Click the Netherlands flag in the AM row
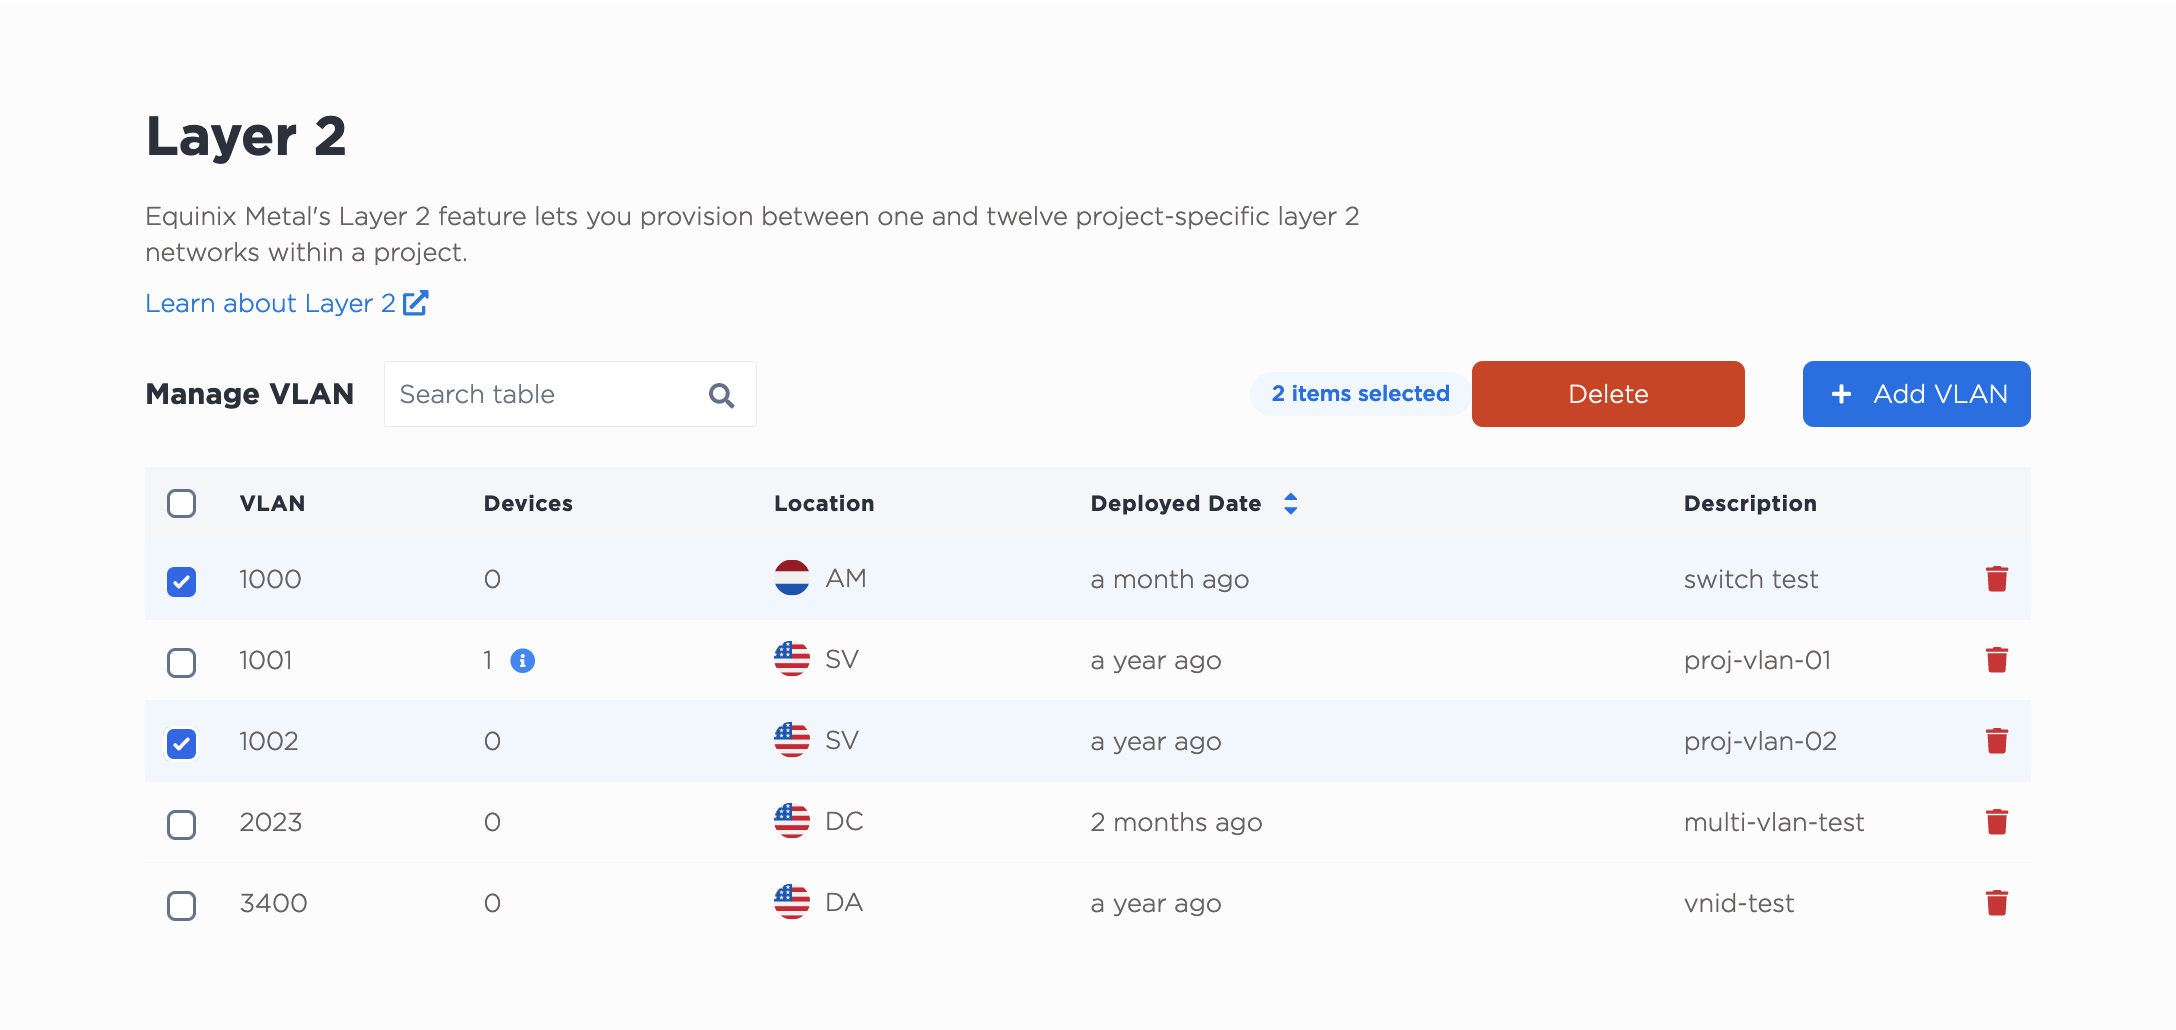The image size is (2176, 1030). coord(791,578)
